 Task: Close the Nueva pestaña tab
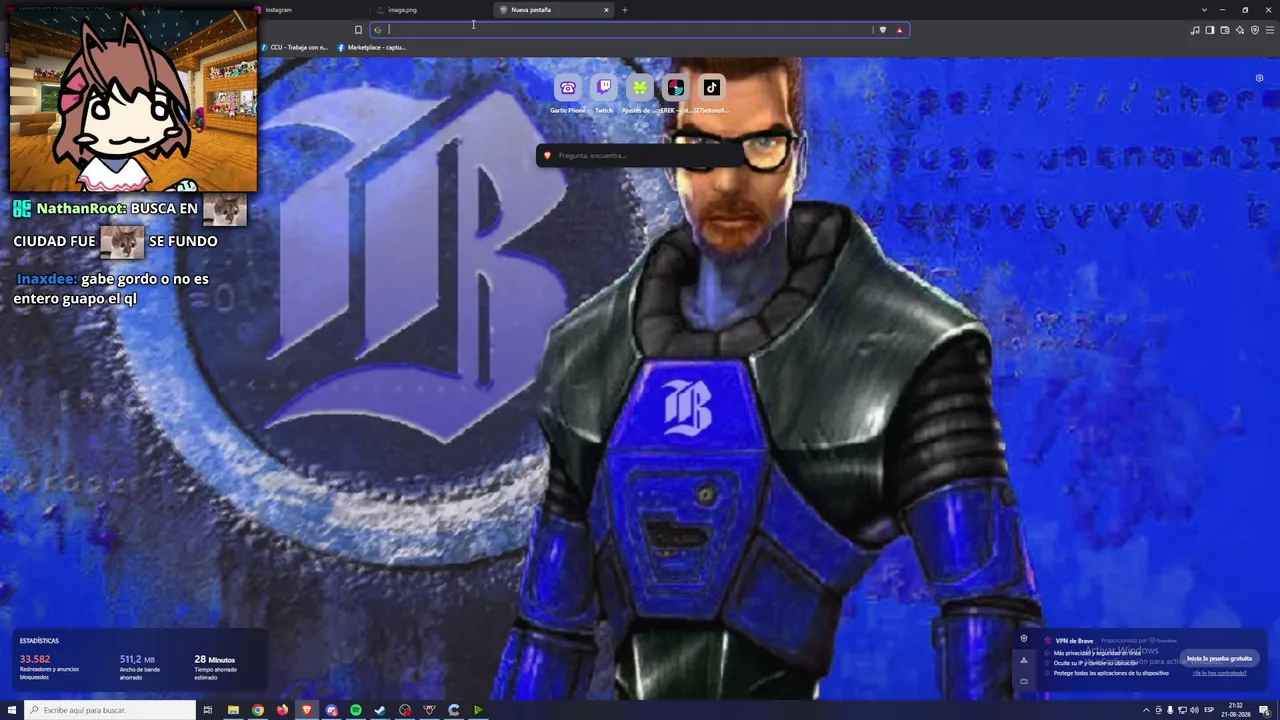606,10
